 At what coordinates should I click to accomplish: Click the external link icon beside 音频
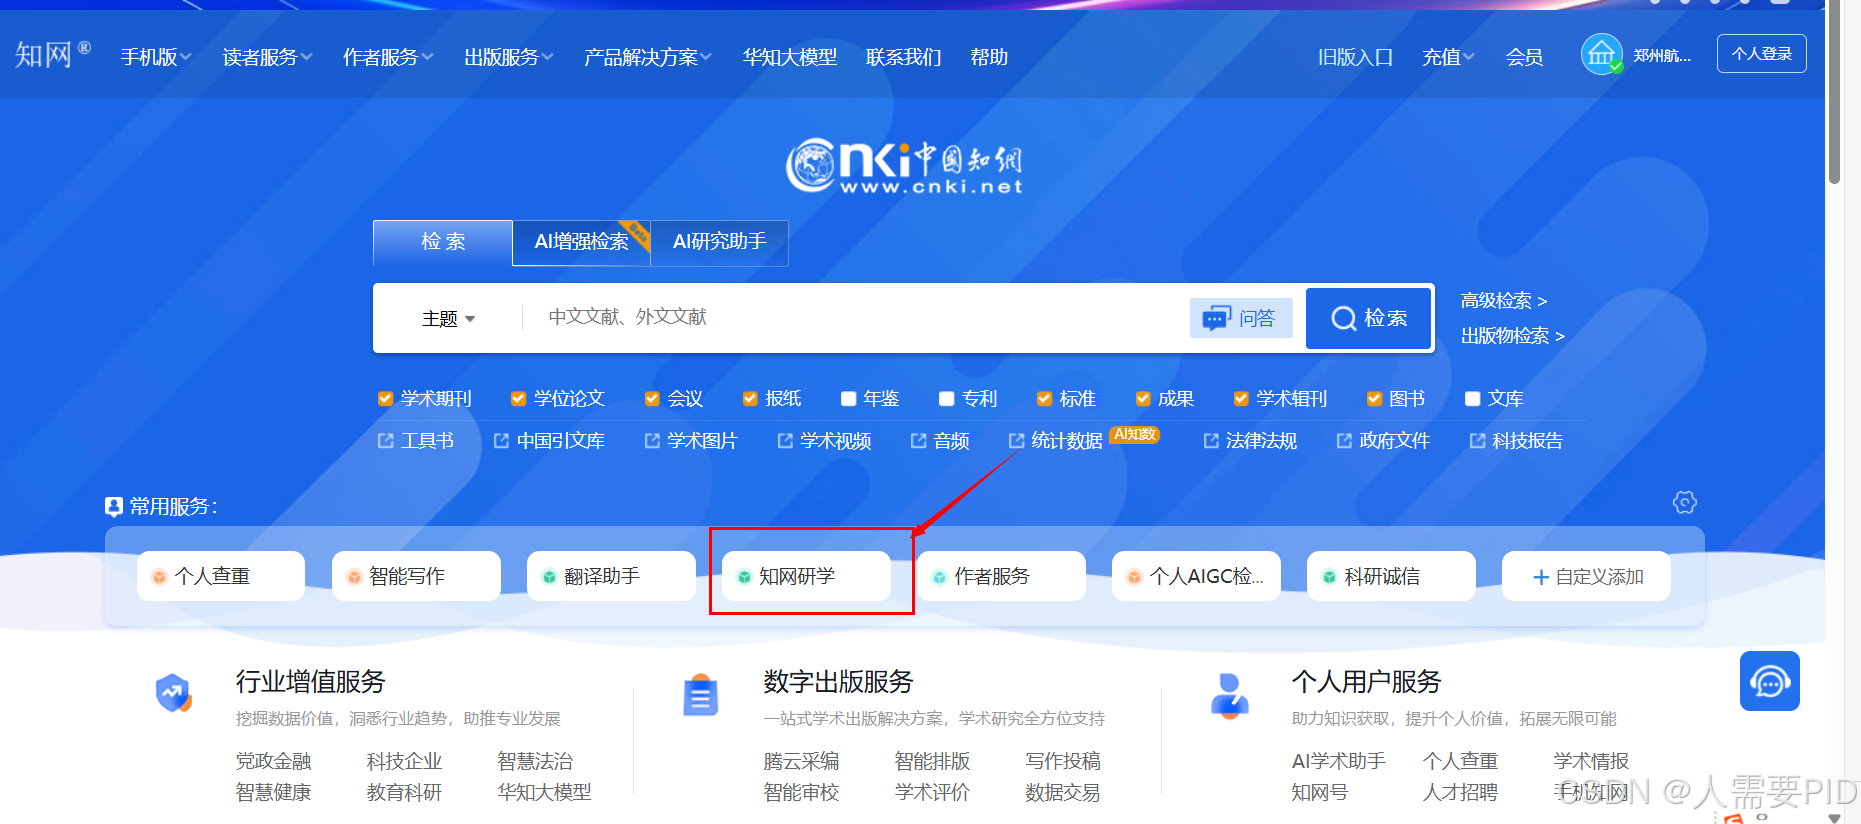[x=918, y=440]
